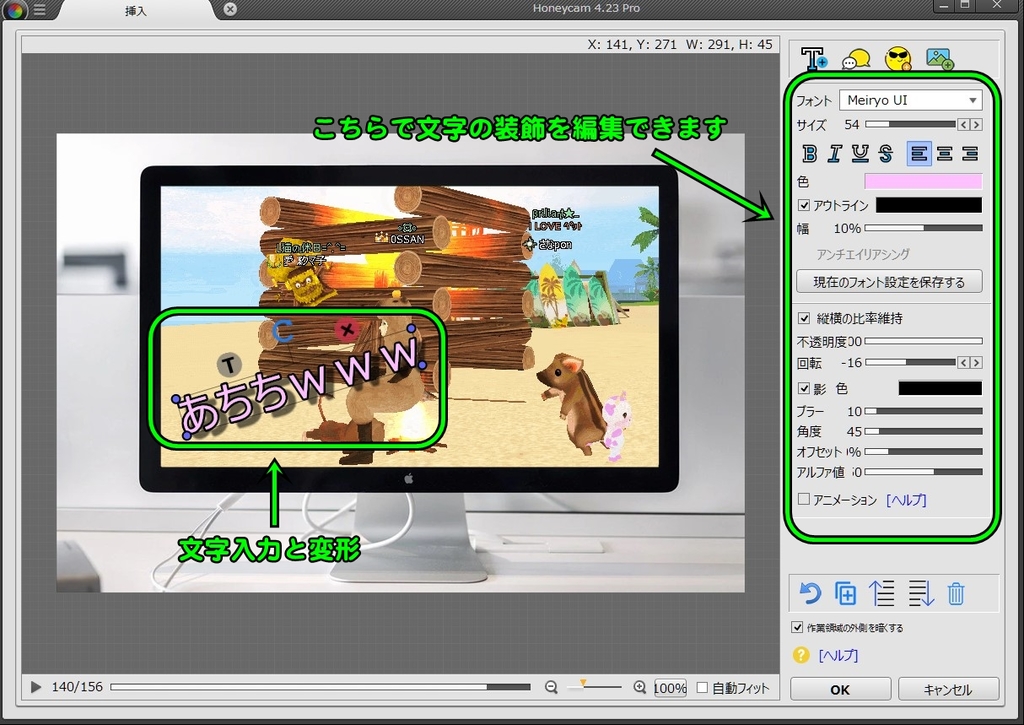Toggle strikethrough text formatting
The width and height of the screenshot is (1024, 725).
[x=886, y=153]
